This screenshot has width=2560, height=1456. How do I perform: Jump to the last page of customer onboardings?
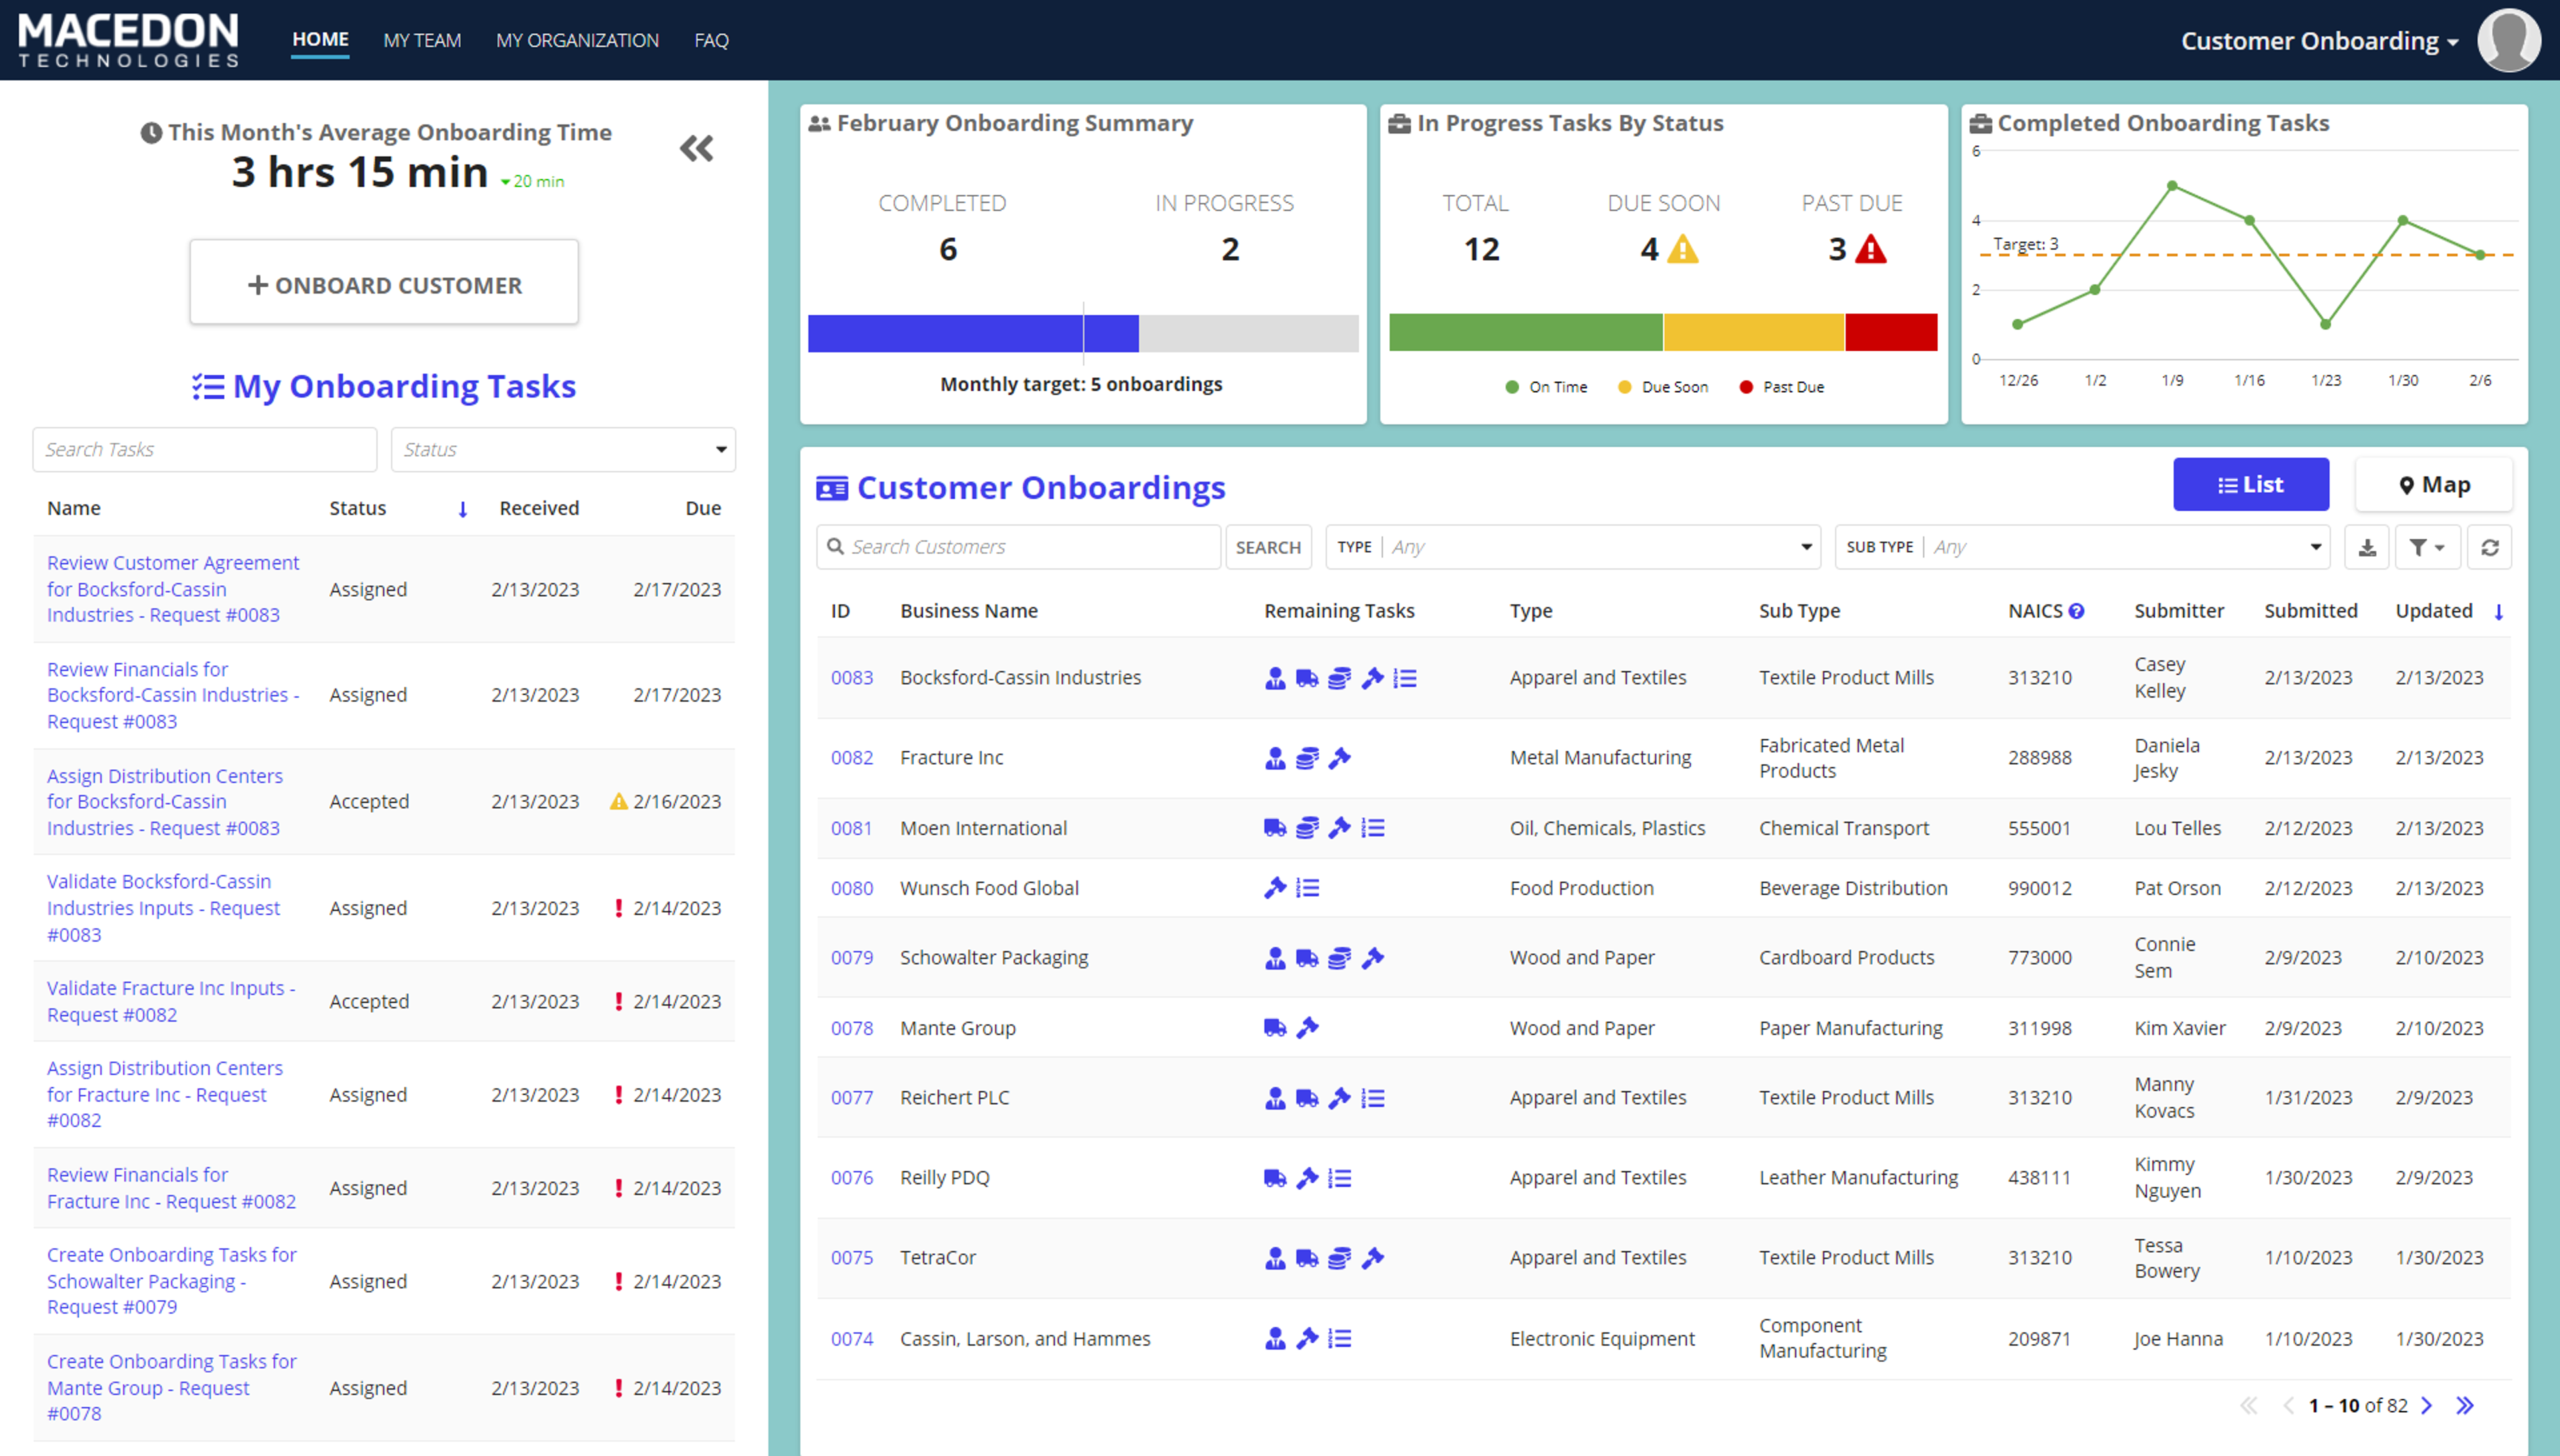coord(2465,1406)
